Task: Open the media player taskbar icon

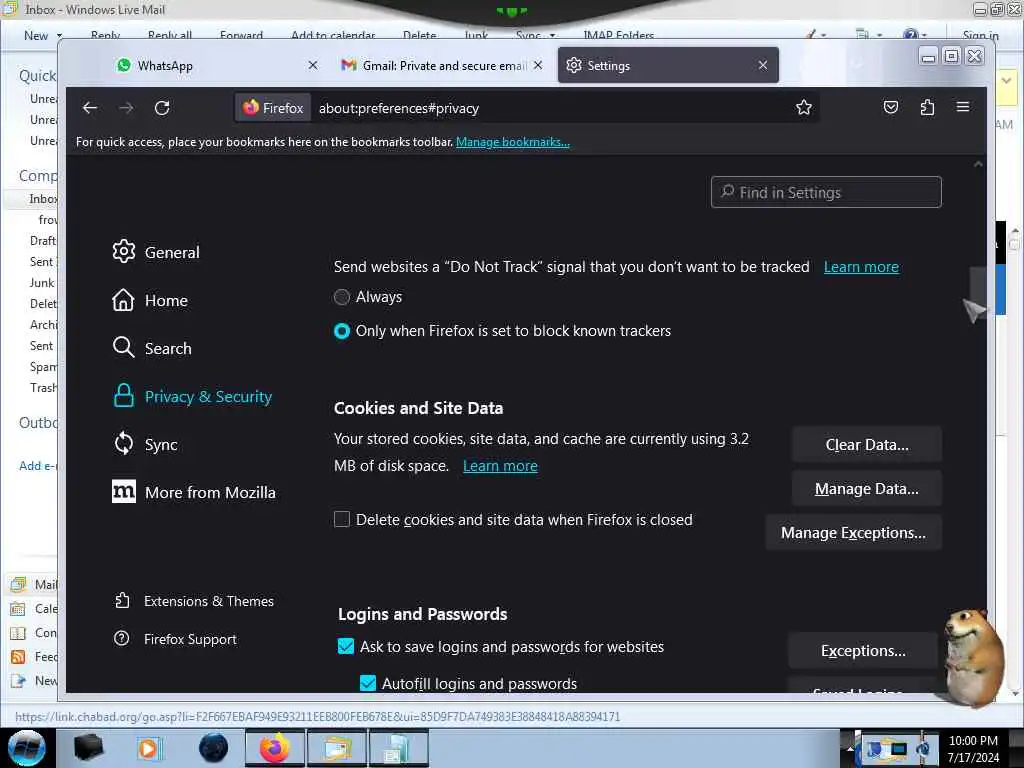Action: [148, 748]
